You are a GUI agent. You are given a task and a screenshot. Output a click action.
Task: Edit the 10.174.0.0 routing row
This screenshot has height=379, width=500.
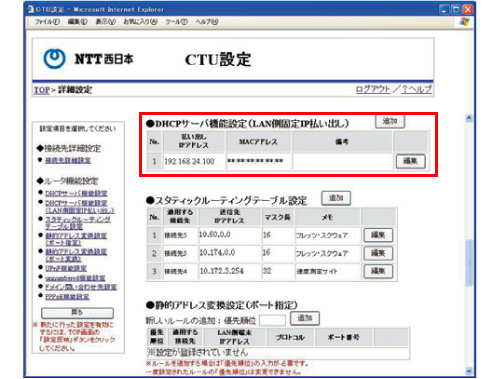click(378, 253)
